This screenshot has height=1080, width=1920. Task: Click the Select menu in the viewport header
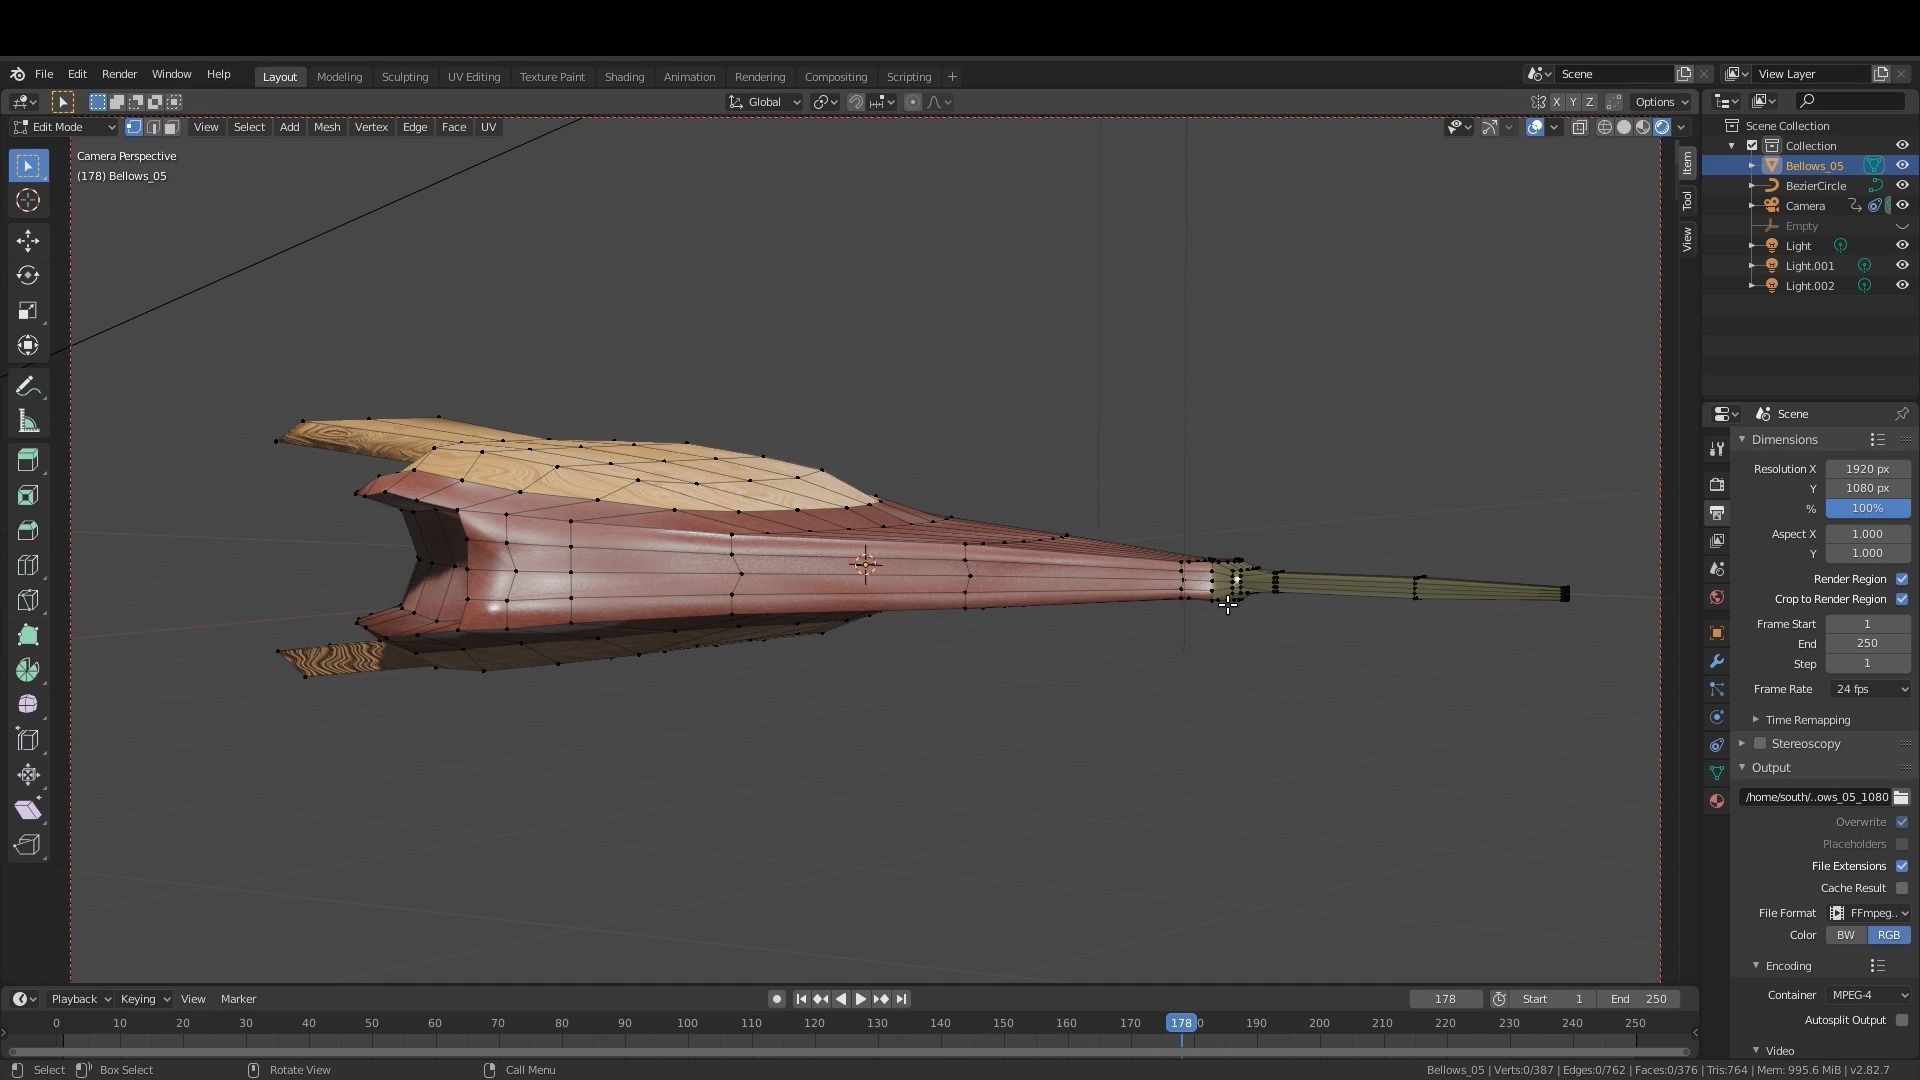[x=249, y=127]
